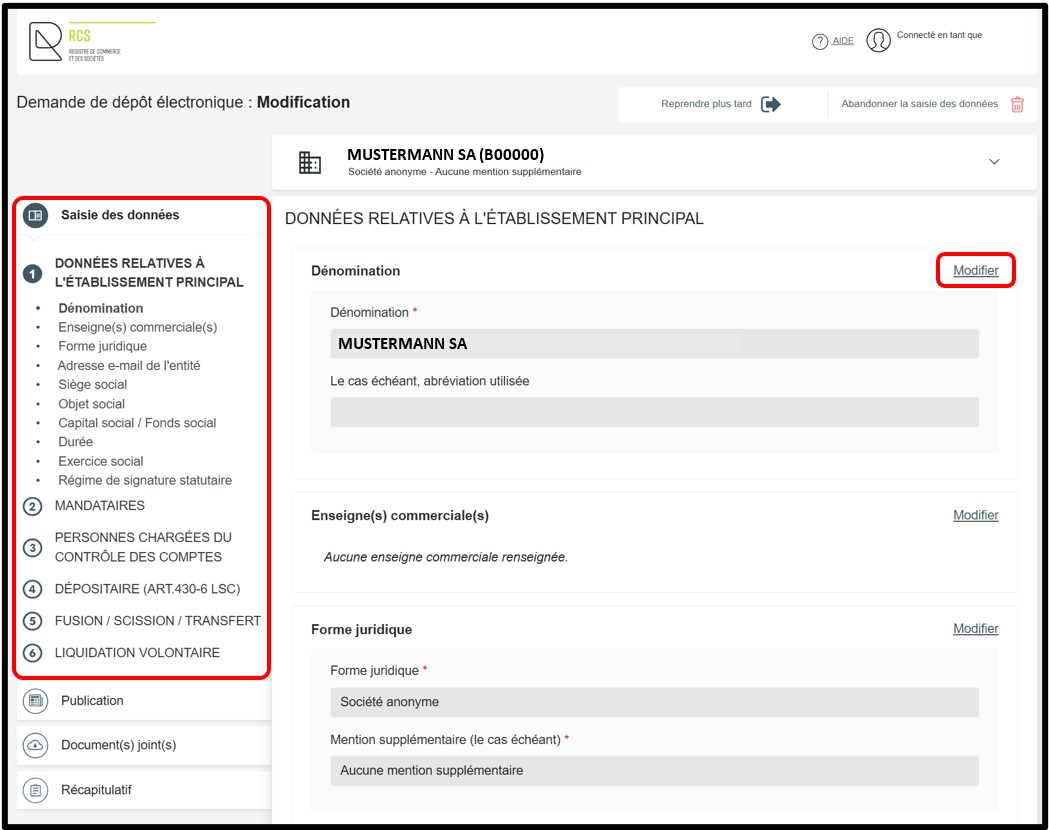Click Modifier link for Enseigne(s) commerciale(s)

coord(975,515)
